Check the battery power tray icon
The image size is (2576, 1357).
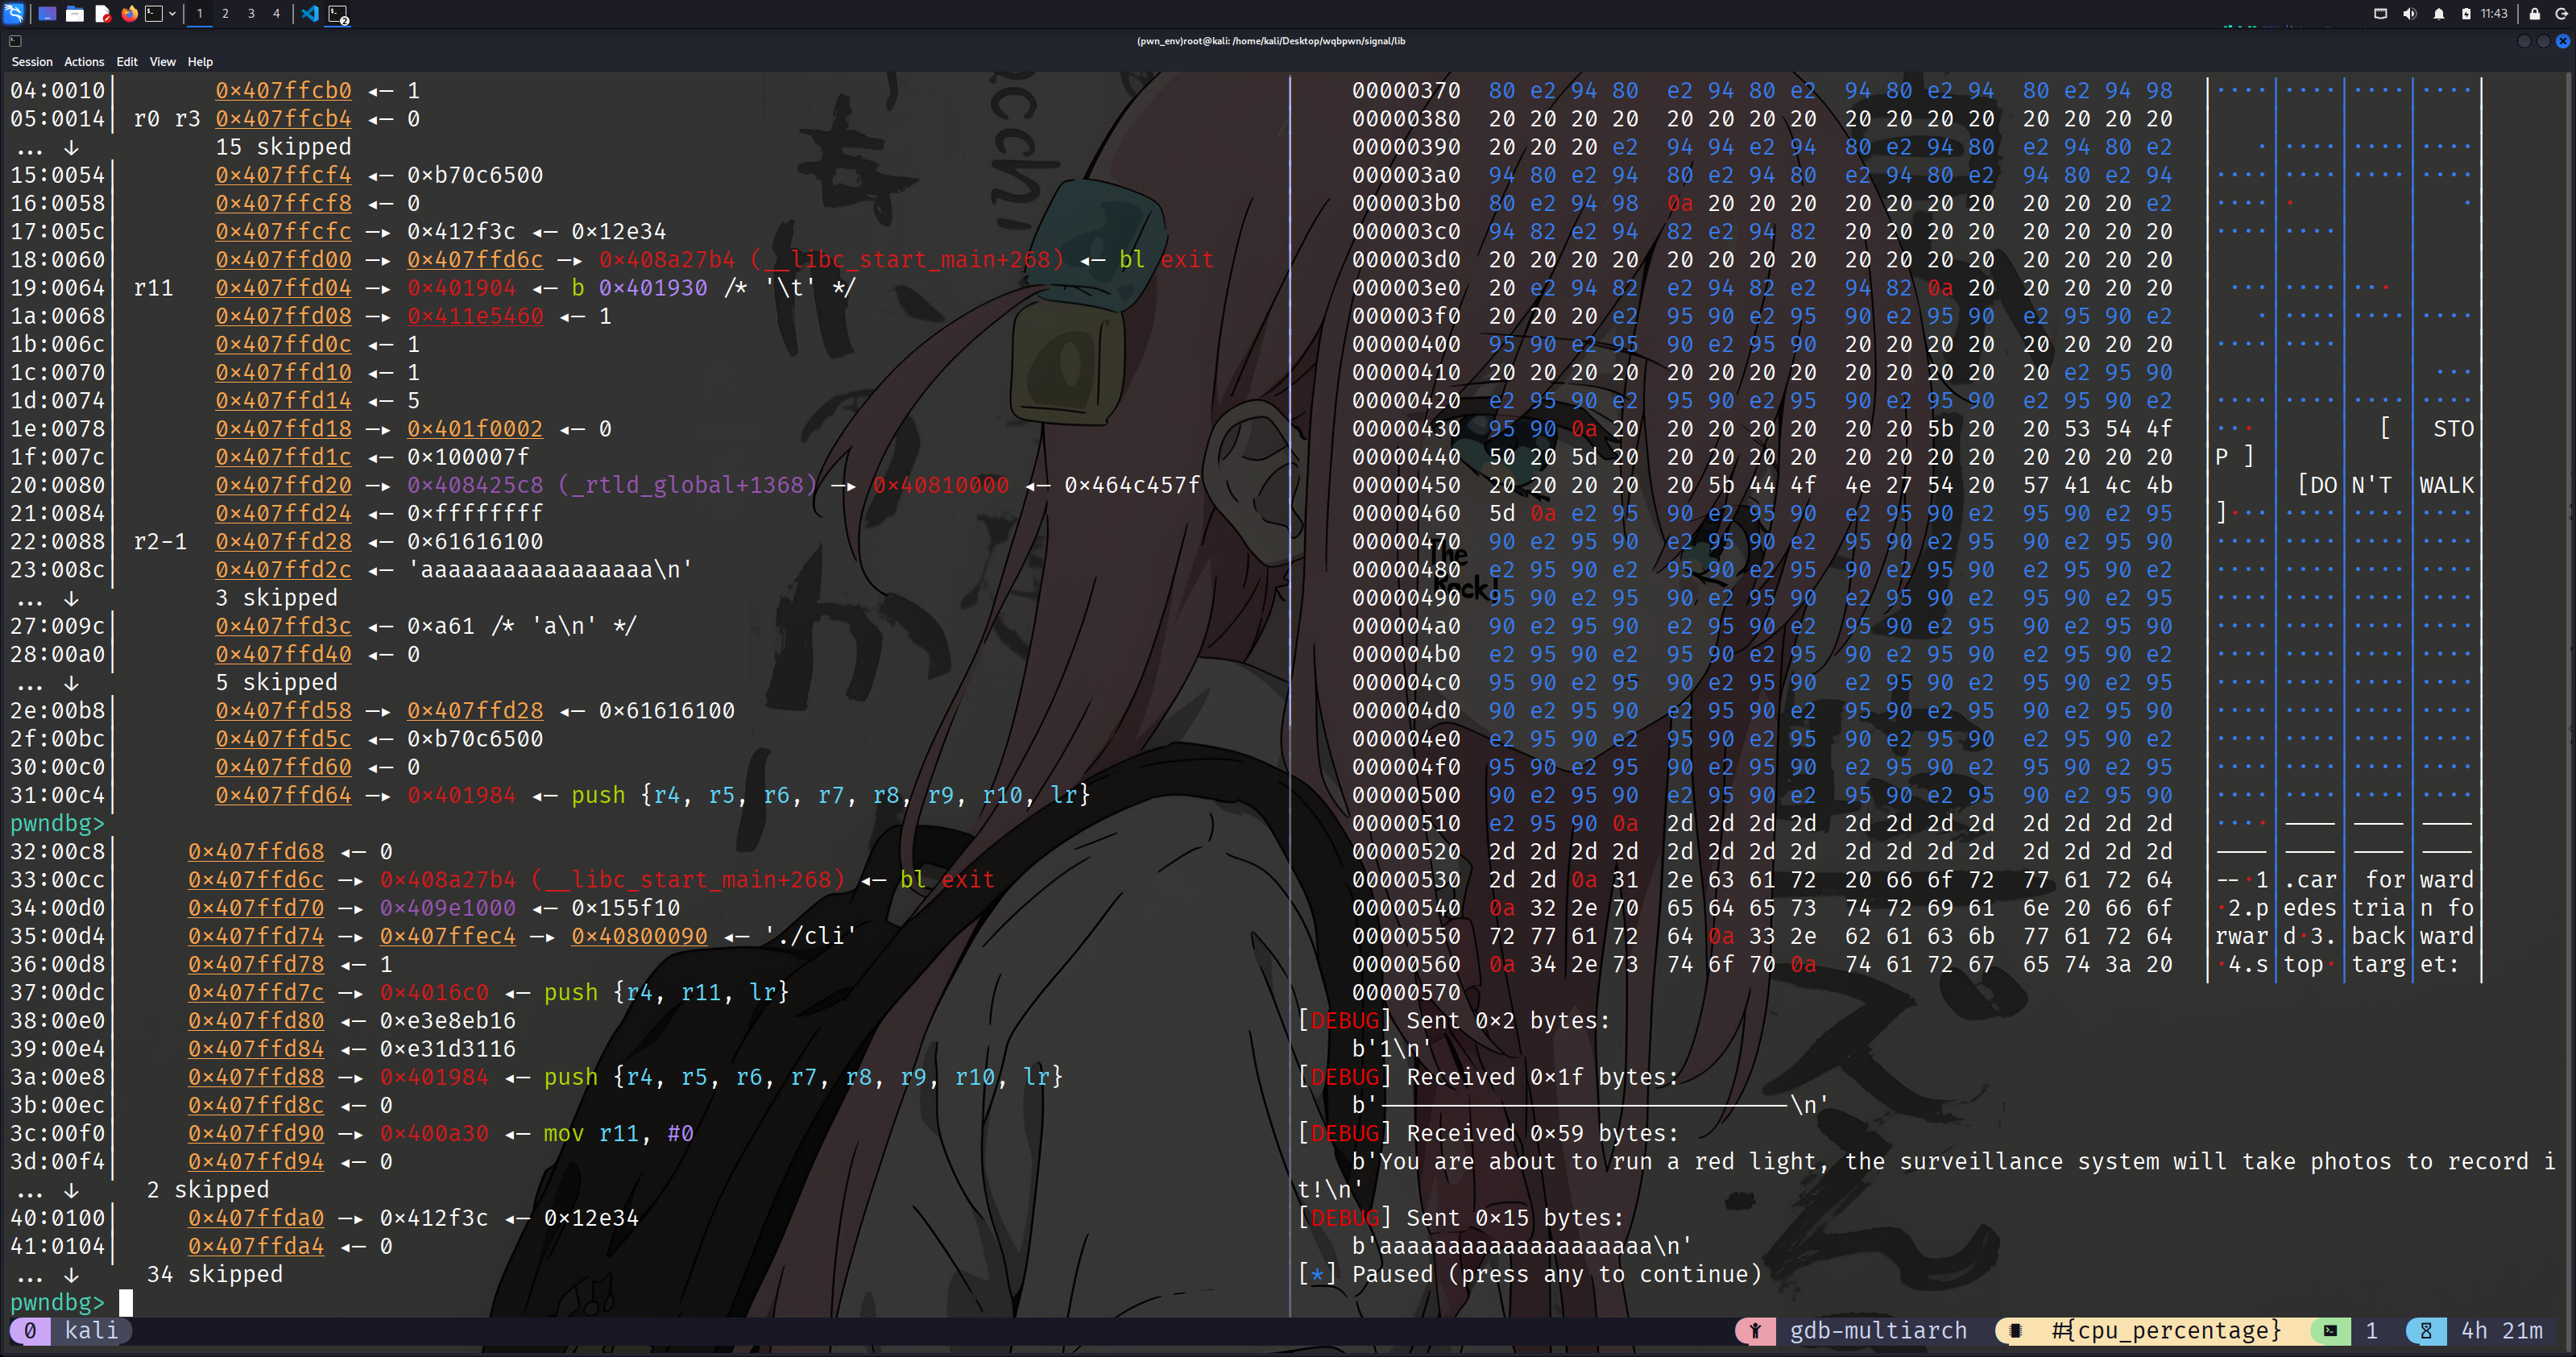2466,14
